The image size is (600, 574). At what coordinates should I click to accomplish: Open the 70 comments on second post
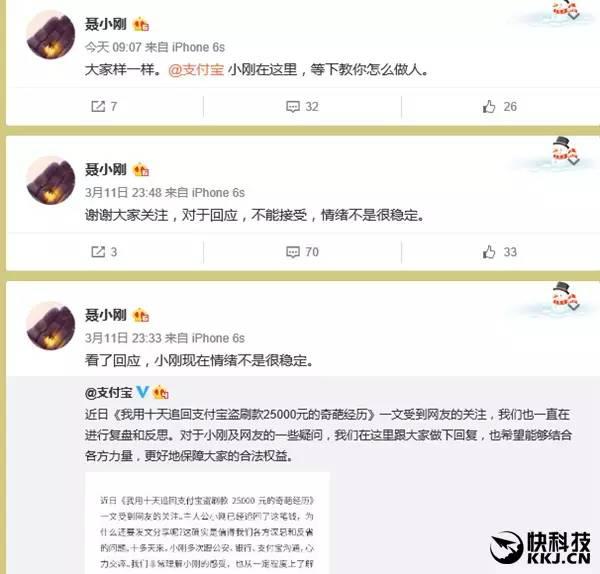point(302,252)
